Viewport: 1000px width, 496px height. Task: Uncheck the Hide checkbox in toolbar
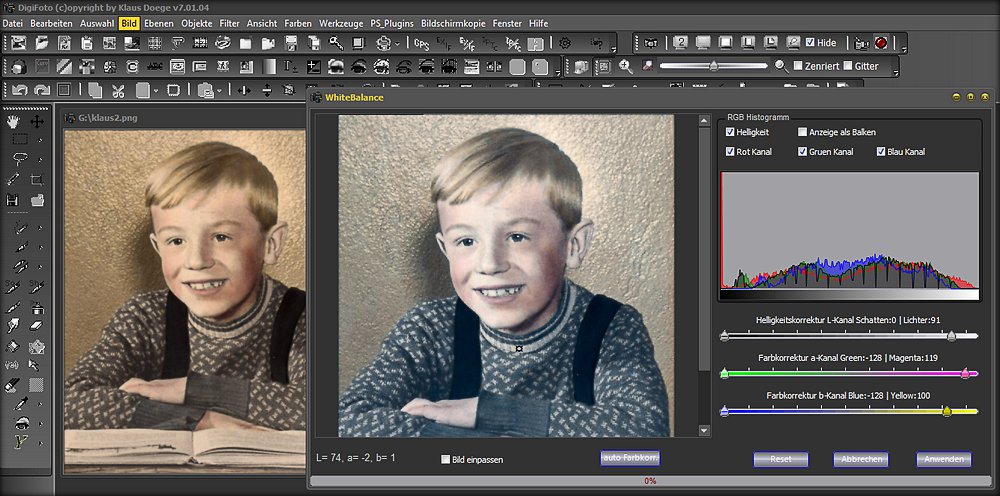(810, 43)
